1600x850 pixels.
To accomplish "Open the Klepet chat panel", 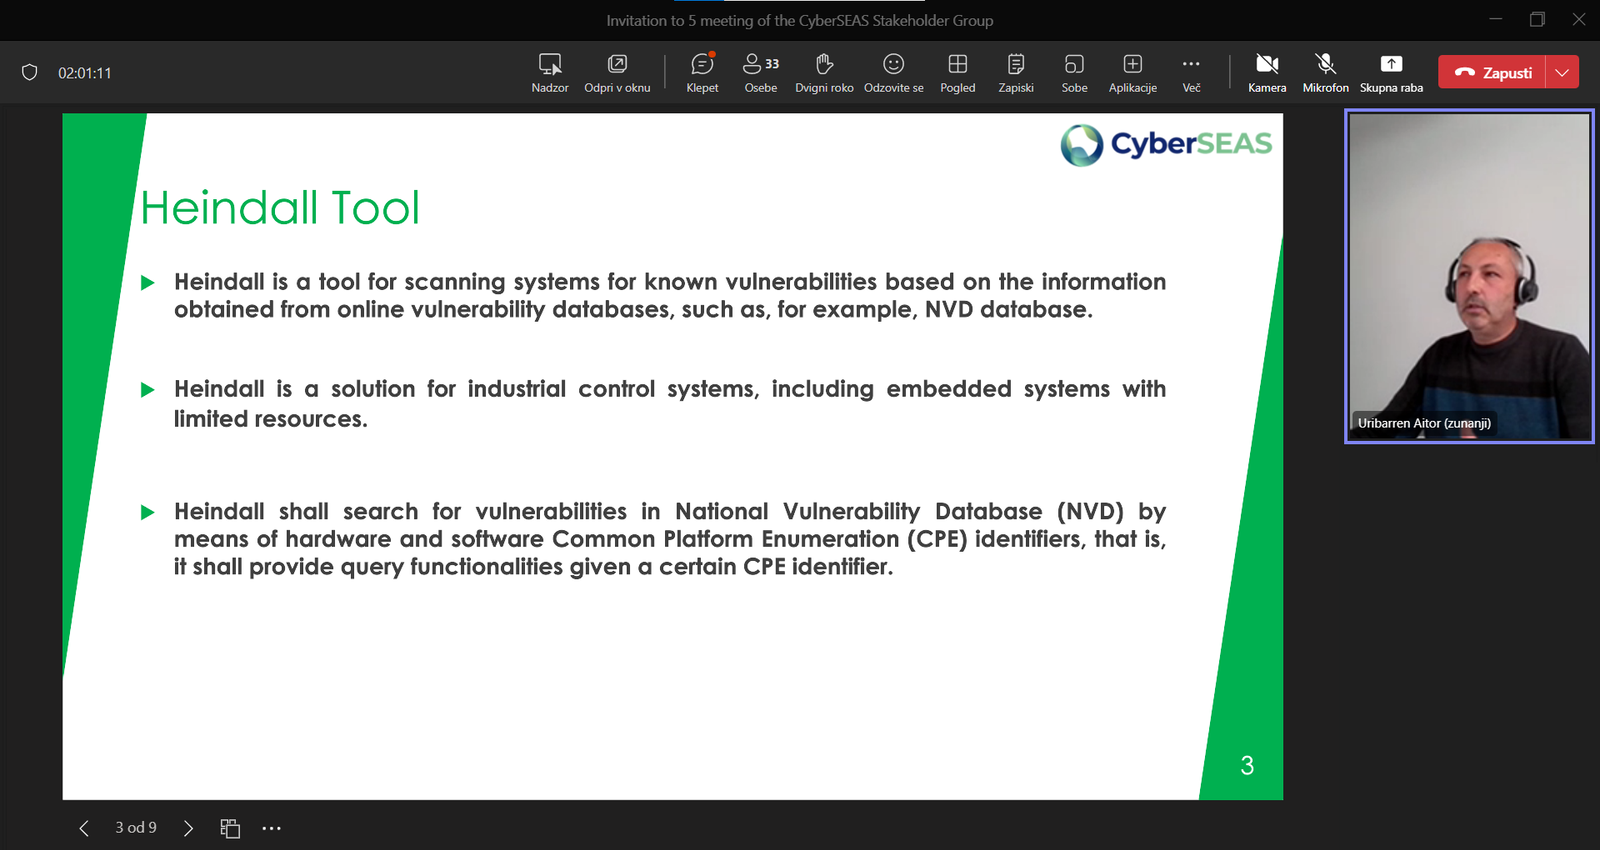I will (702, 72).
